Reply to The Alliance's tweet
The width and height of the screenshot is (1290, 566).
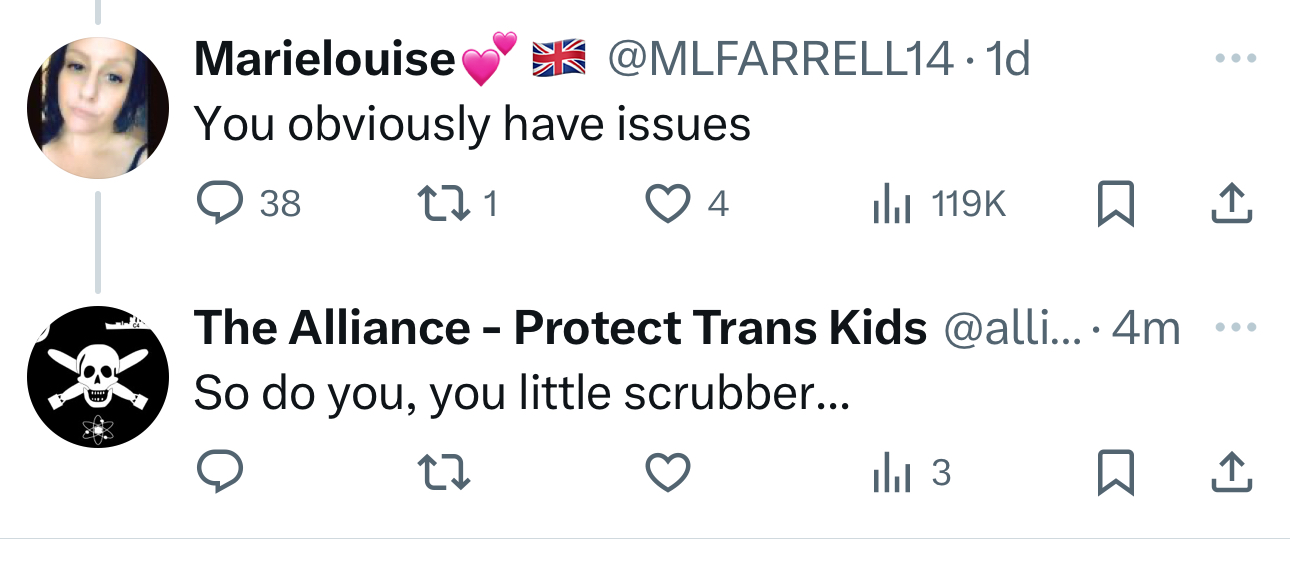point(215,473)
